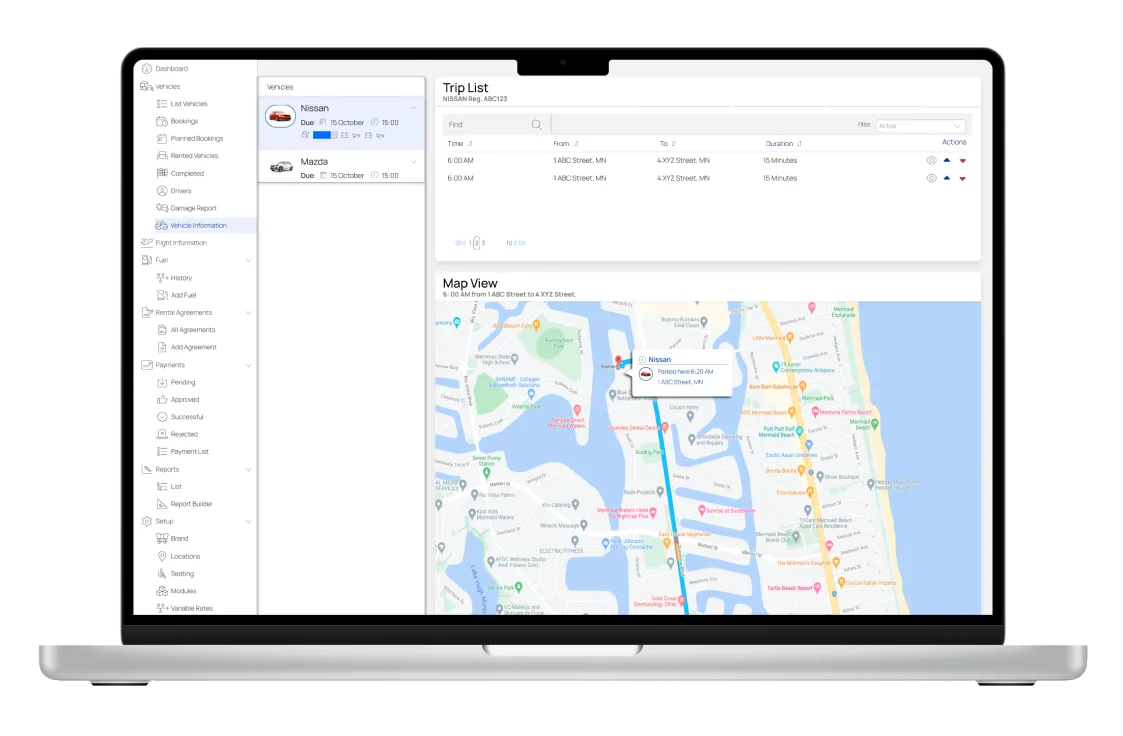The image size is (1123, 736).
Task: Open the Vehicles menu in sidebar
Action: pos(160,87)
